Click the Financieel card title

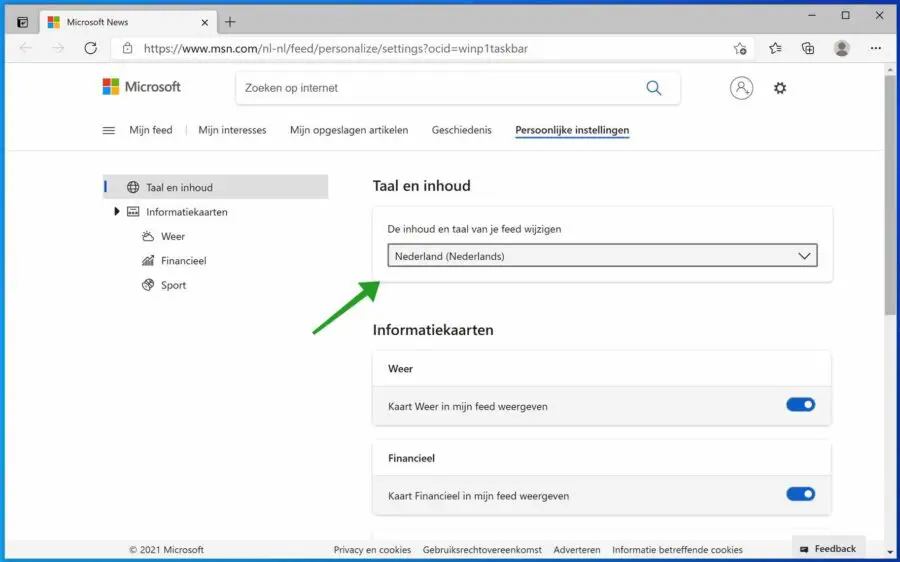click(x=412, y=458)
